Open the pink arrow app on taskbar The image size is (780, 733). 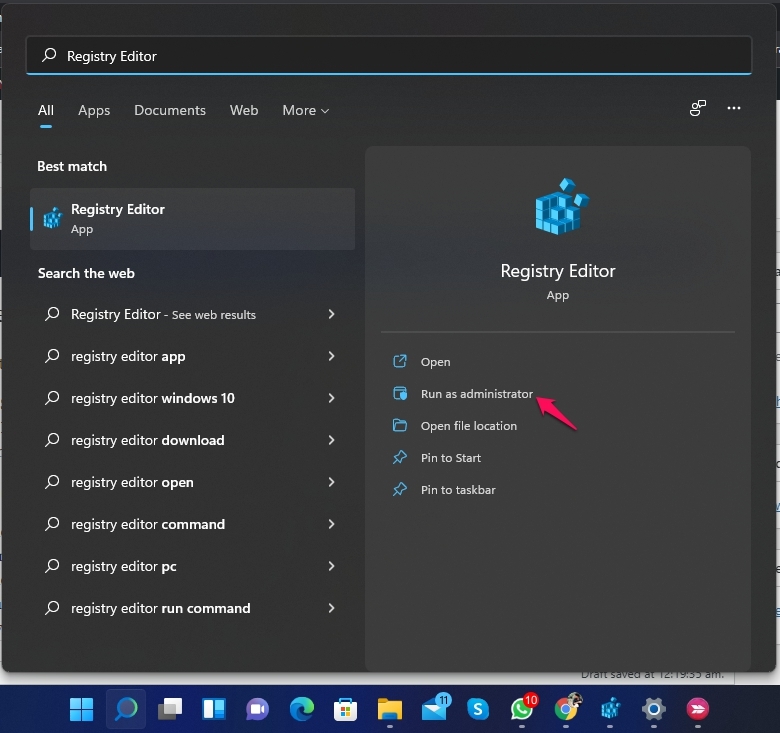tap(698, 709)
